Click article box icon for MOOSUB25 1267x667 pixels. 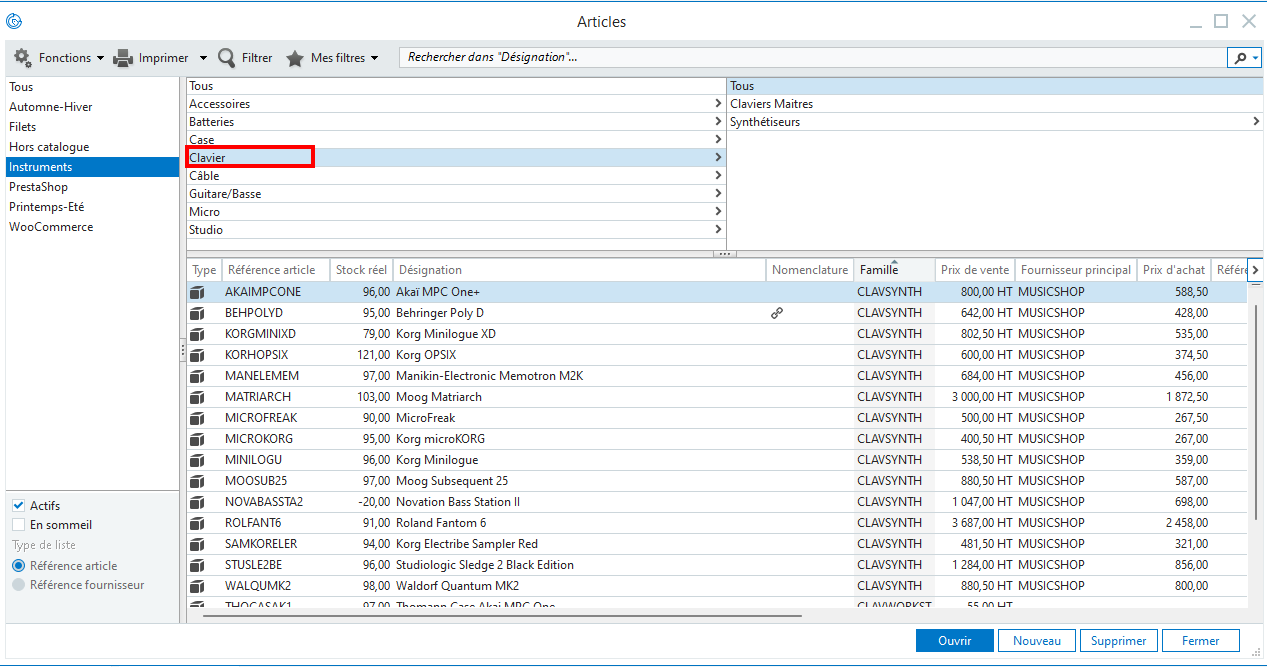click(197, 481)
